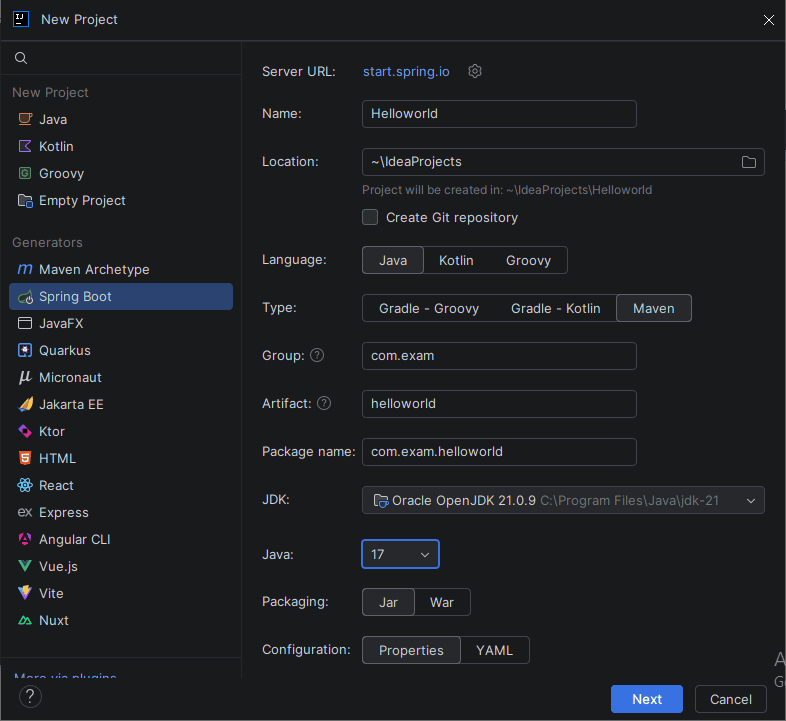Click the React atom icon

pyautogui.click(x=25, y=485)
